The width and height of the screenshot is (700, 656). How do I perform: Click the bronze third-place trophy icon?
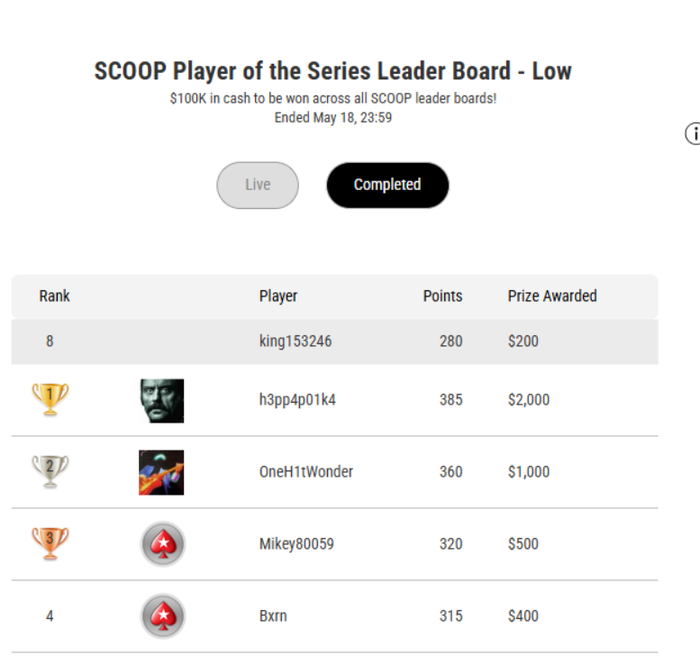(50, 543)
